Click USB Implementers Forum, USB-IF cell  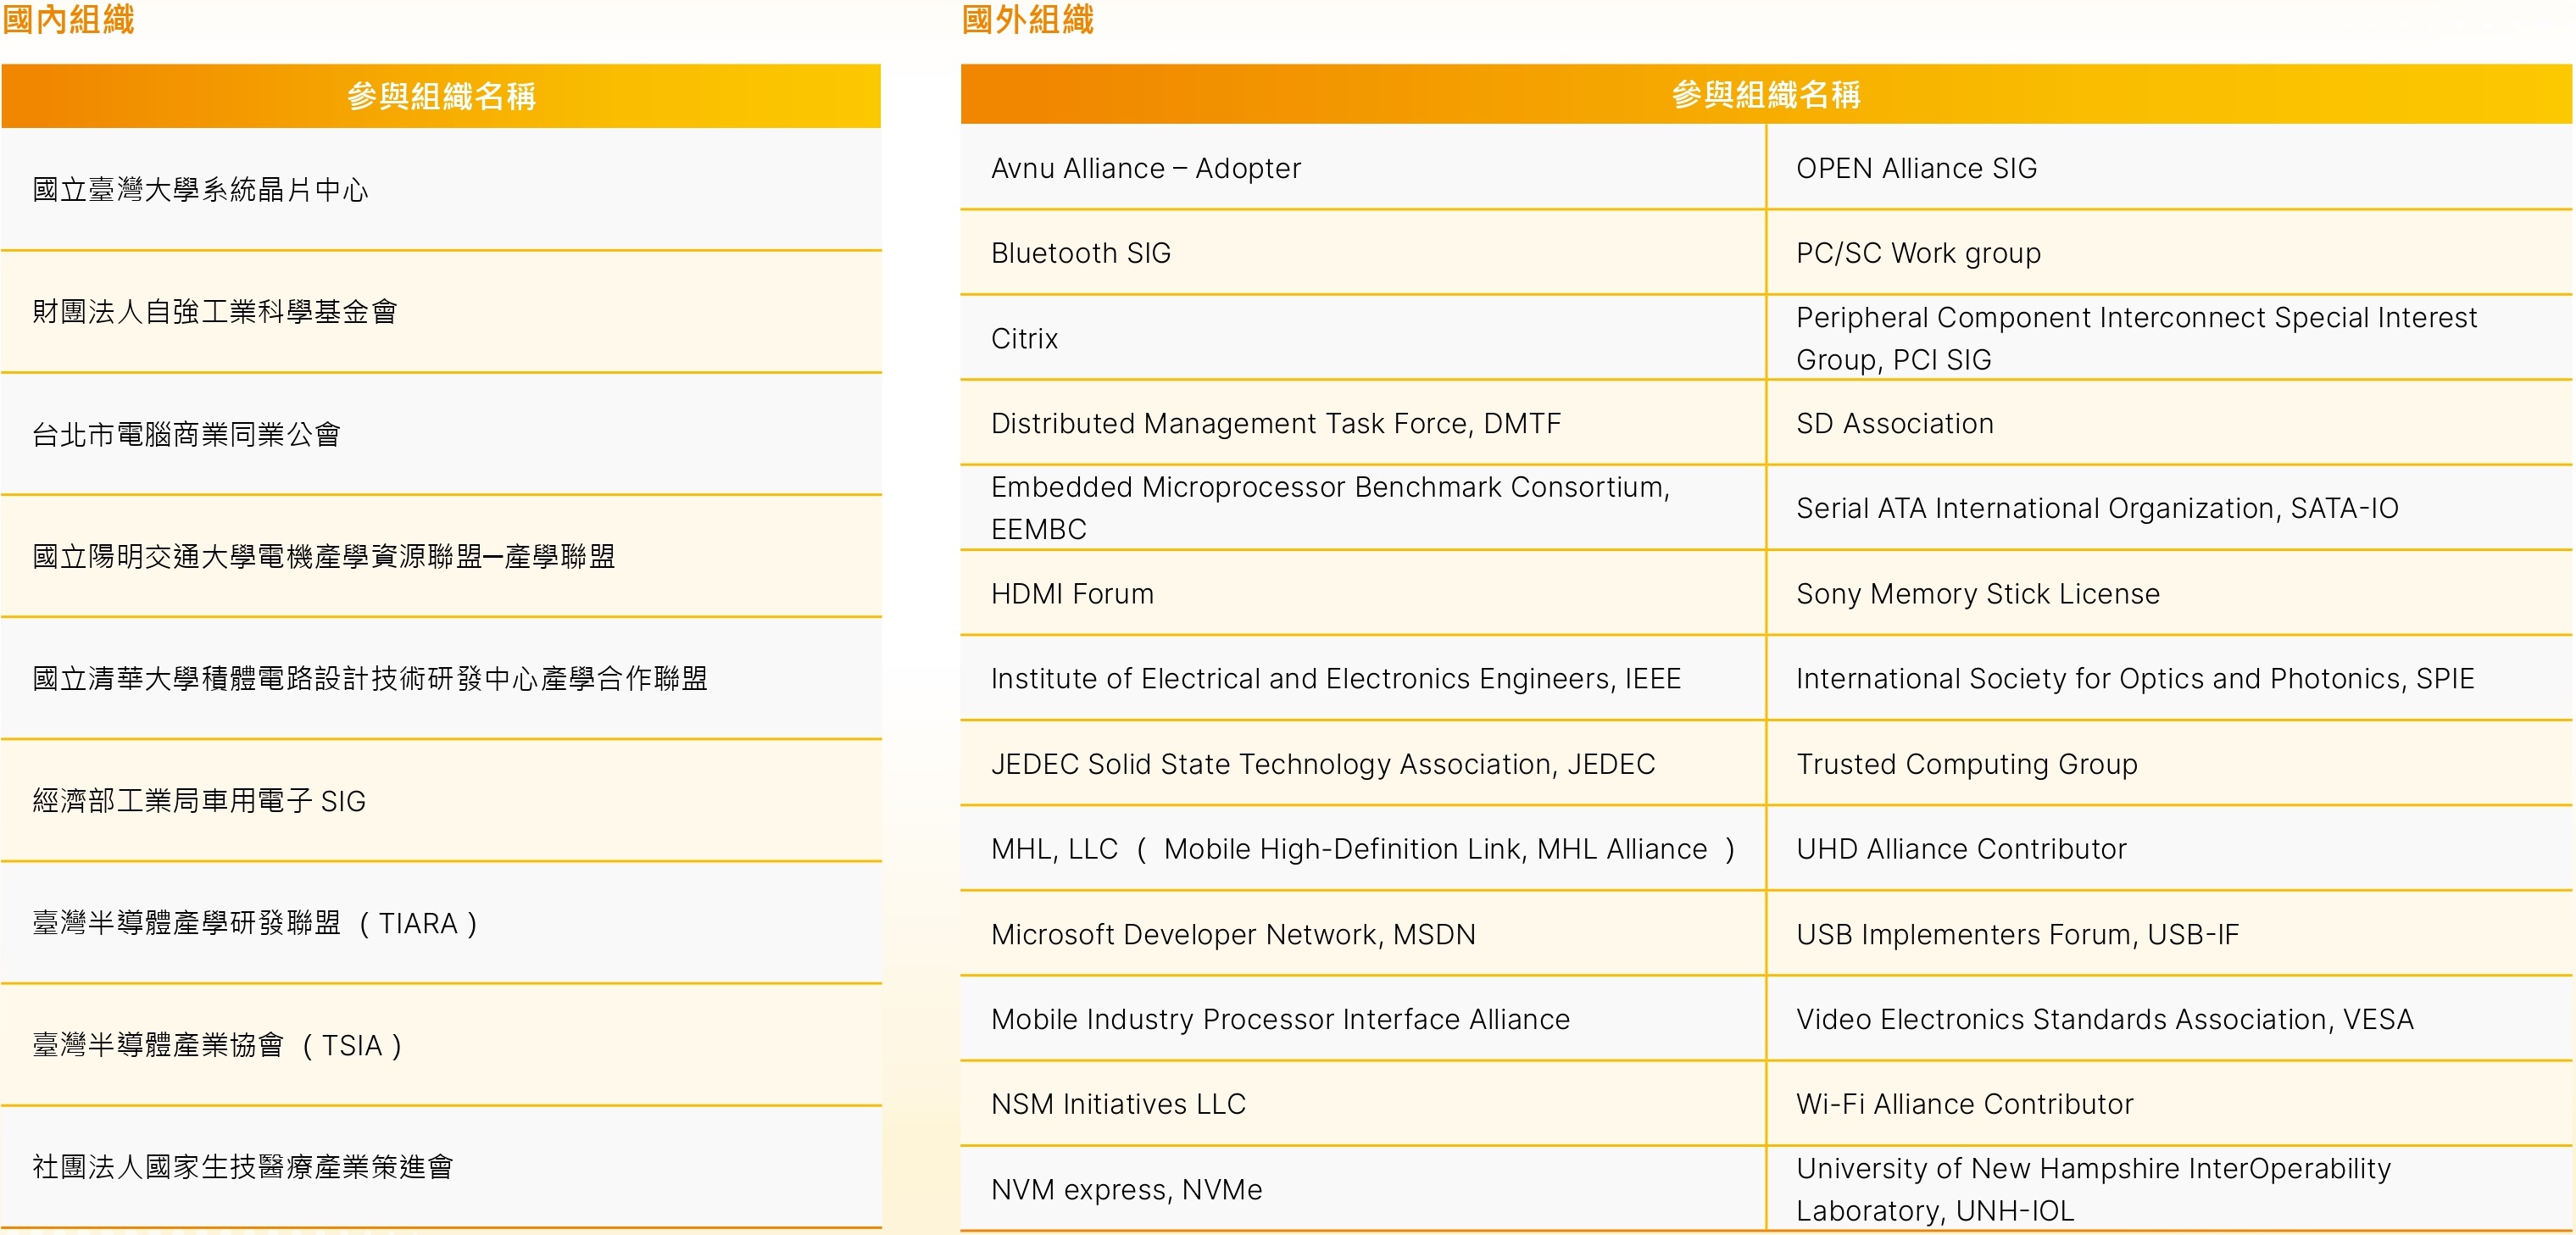2170,934
